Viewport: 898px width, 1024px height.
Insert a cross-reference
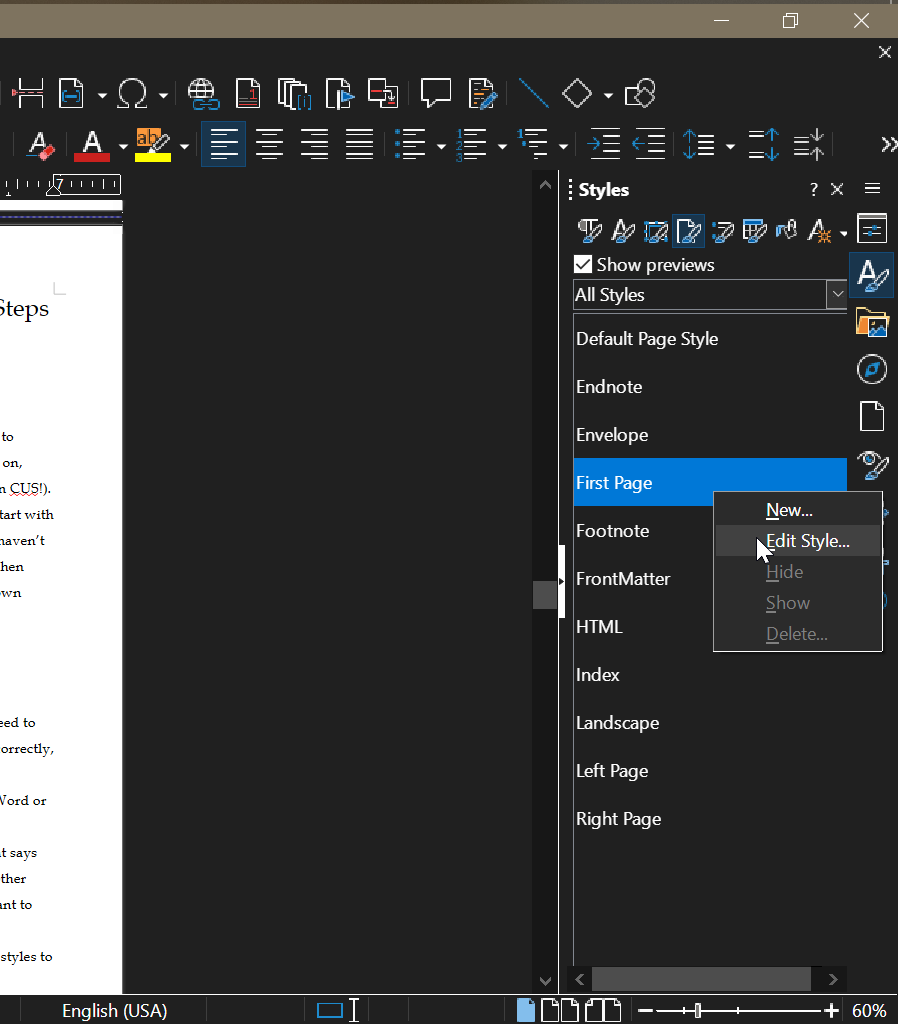tap(383, 93)
